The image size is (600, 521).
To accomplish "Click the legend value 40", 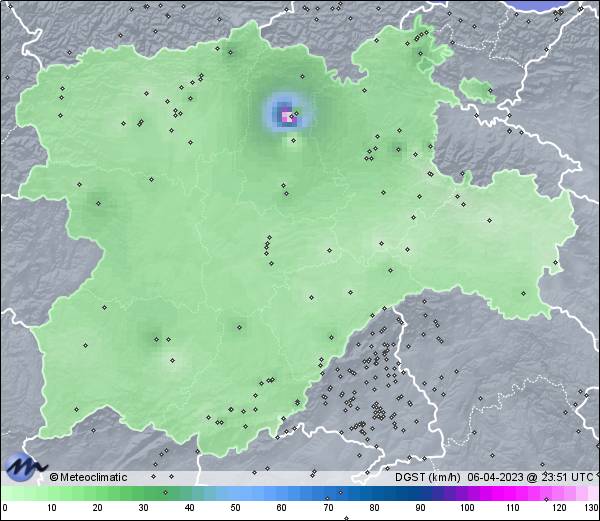I will pos(189,508).
